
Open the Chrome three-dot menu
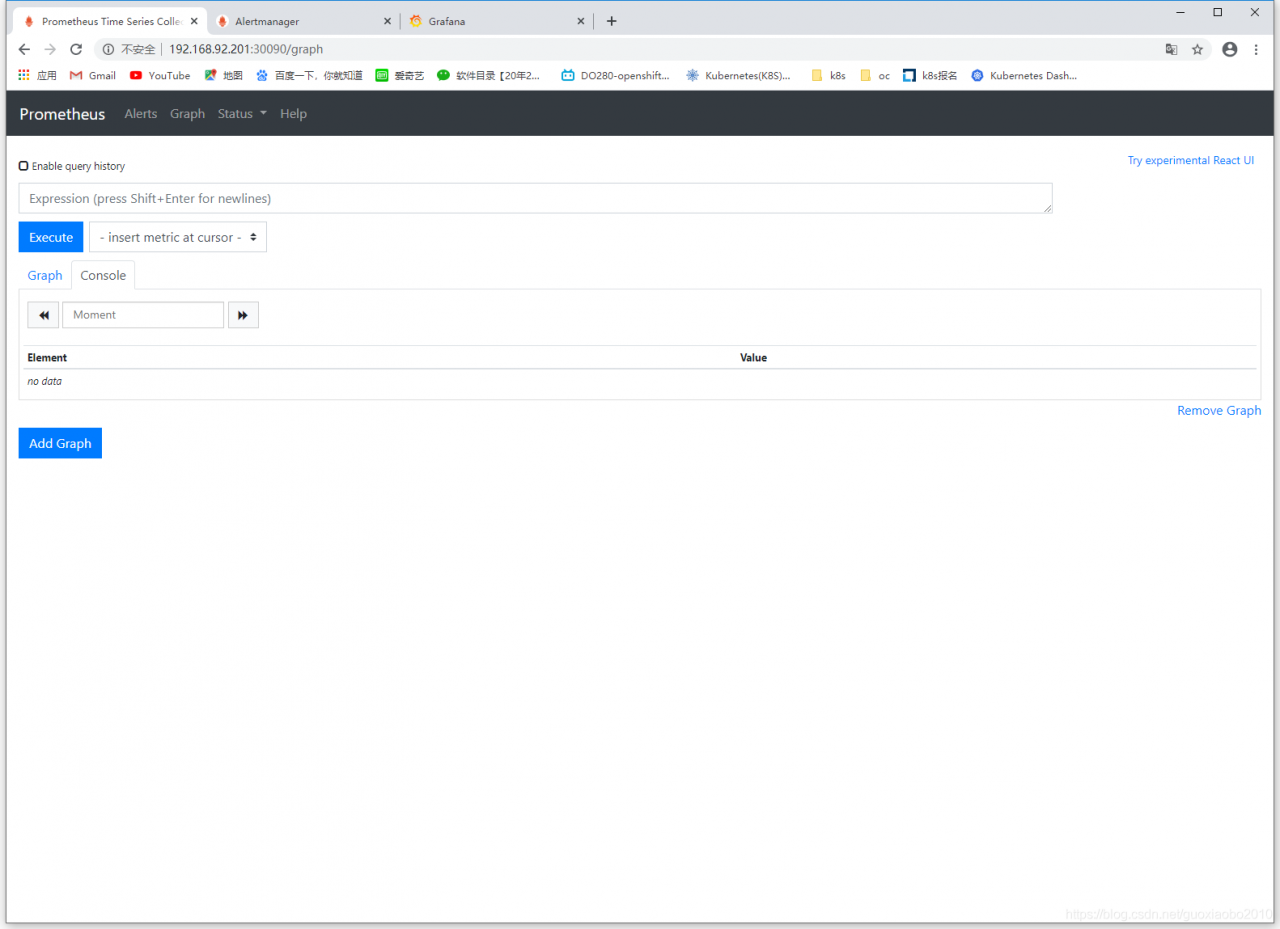(x=1256, y=49)
